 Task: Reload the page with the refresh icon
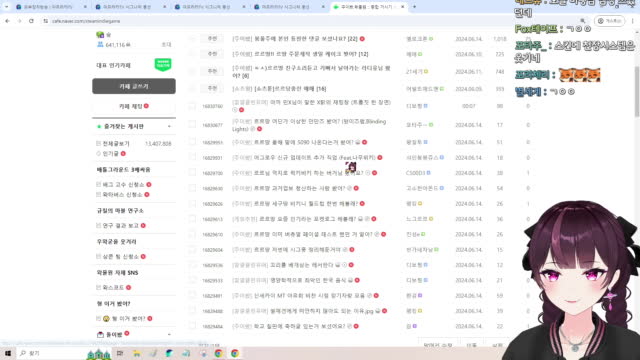point(31,21)
